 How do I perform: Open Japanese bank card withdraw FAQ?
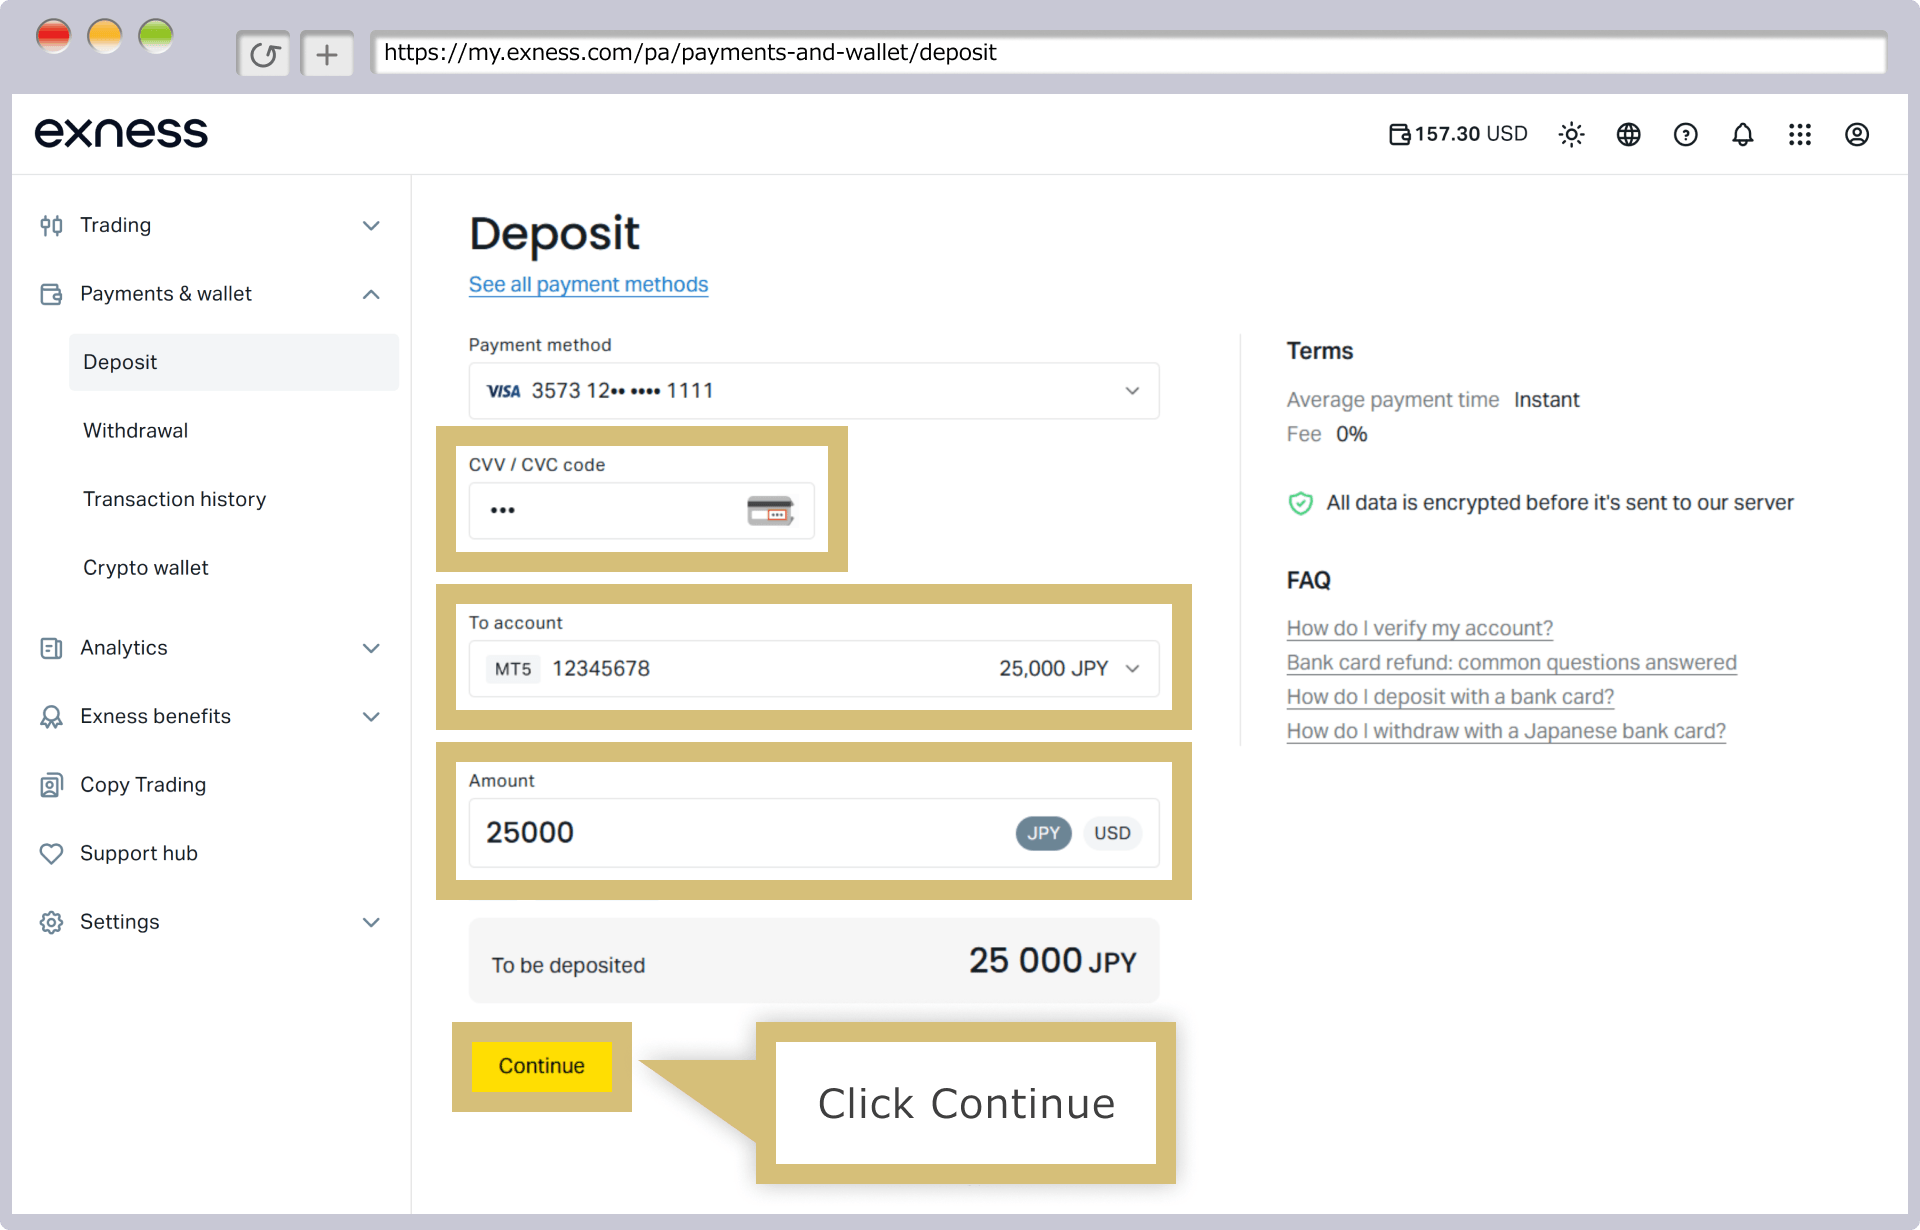[1506, 730]
